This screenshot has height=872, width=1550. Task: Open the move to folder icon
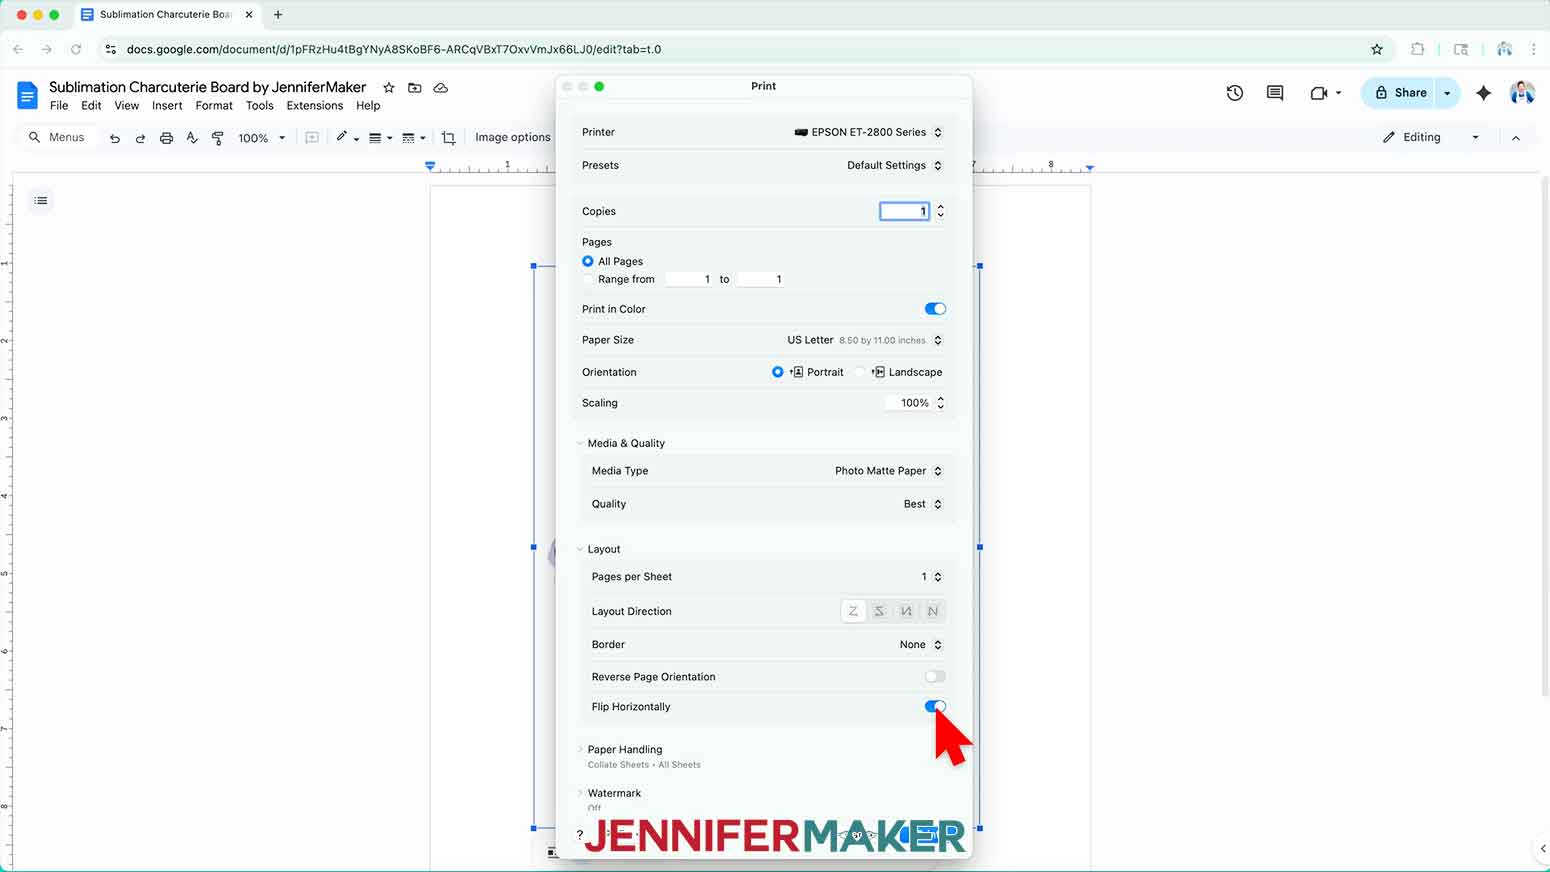pos(415,88)
